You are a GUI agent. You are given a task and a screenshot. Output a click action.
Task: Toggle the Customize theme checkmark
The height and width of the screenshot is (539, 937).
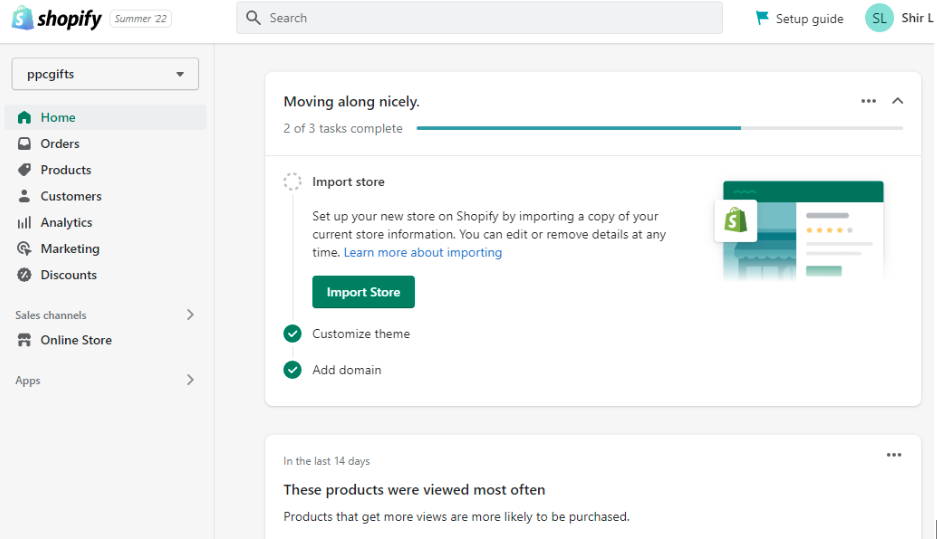coord(292,334)
